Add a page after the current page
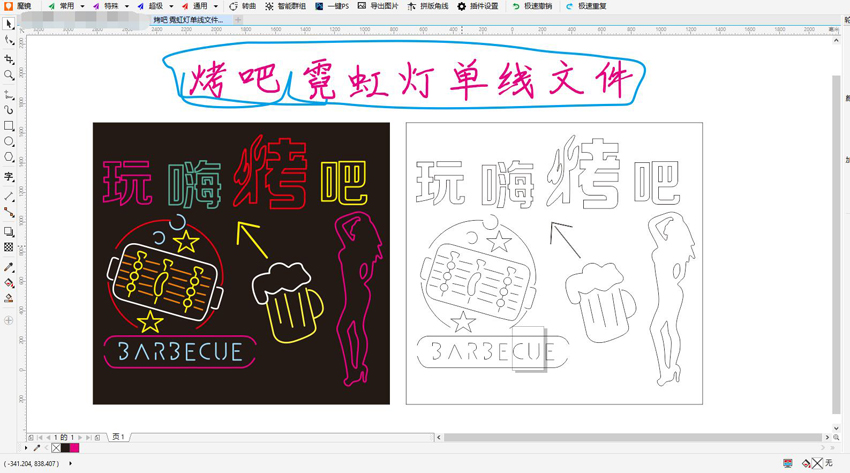 [98, 437]
